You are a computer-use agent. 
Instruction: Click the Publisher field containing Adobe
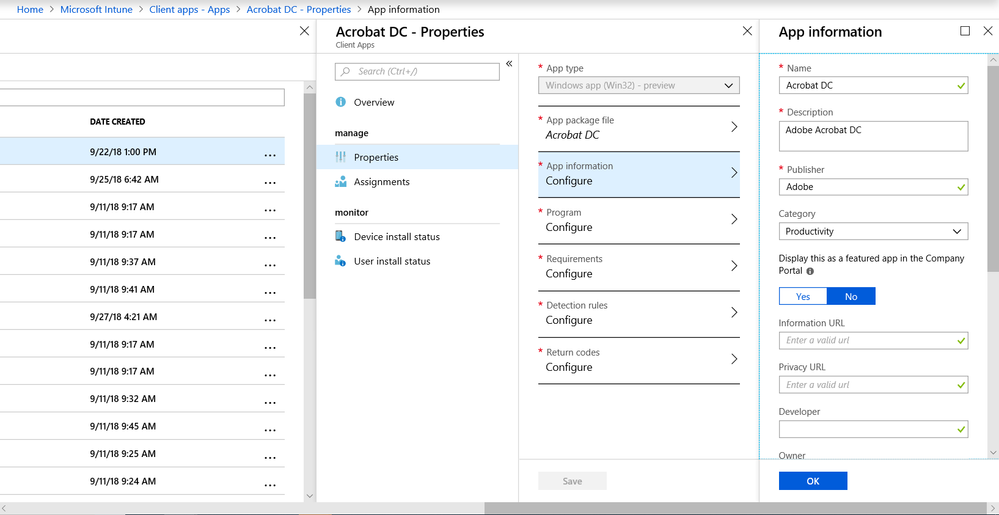point(873,187)
